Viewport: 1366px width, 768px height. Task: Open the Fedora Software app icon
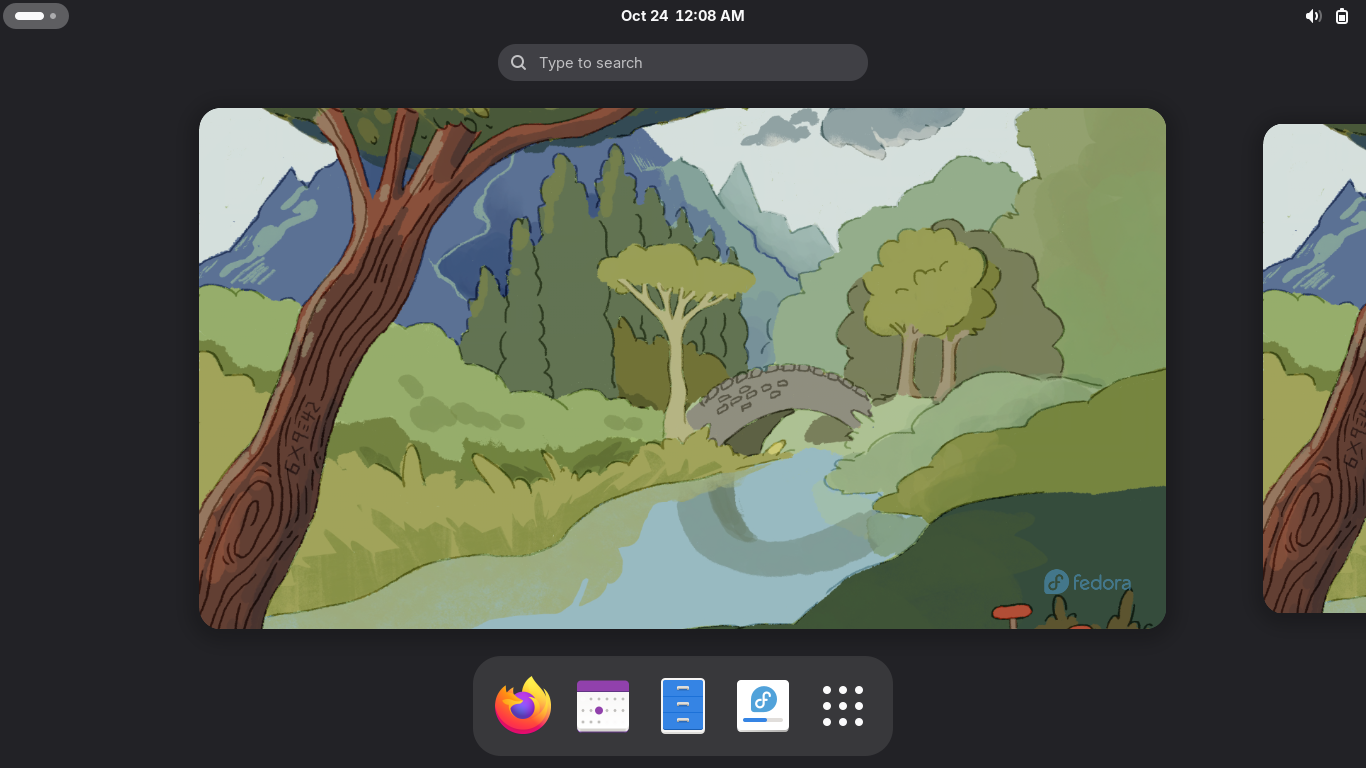[x=763, y=706]
